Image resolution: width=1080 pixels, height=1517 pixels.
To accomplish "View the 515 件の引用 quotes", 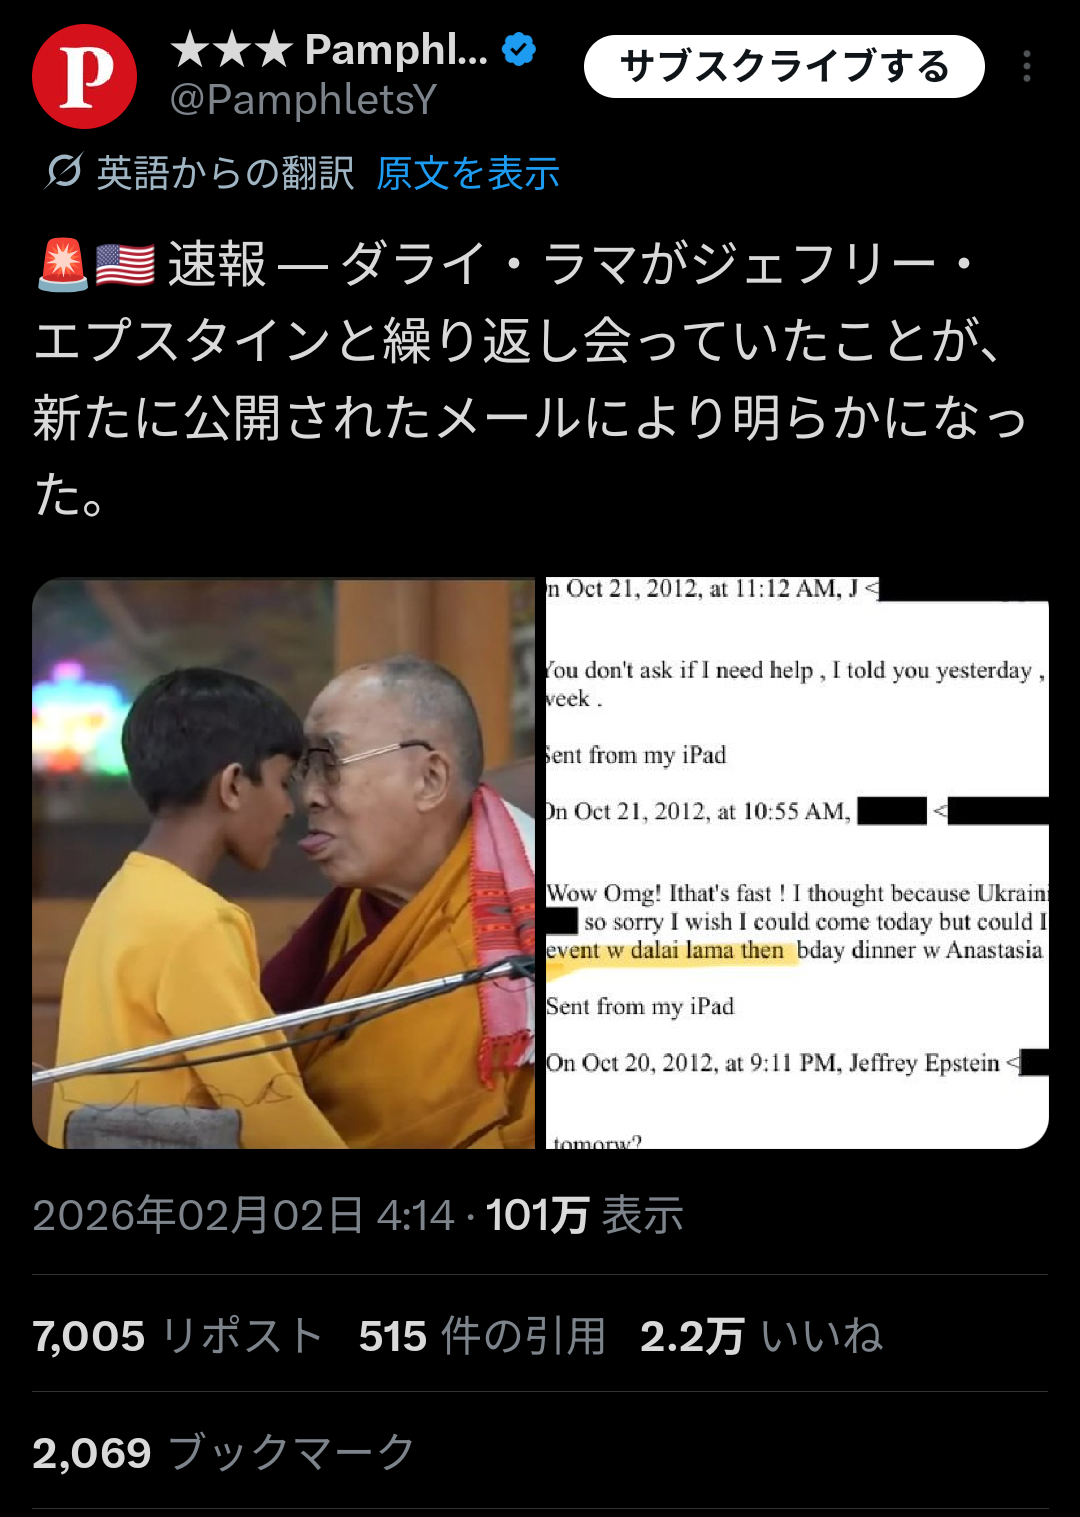I will (x=482, y=1335).
